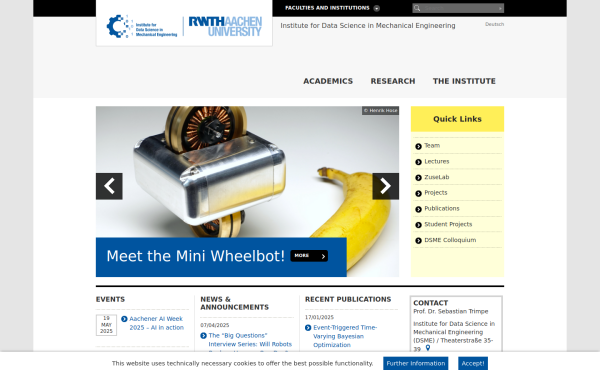Click the Henrik Hose photo credit
This screenshot has width=600, height=375.
point(380,111)
